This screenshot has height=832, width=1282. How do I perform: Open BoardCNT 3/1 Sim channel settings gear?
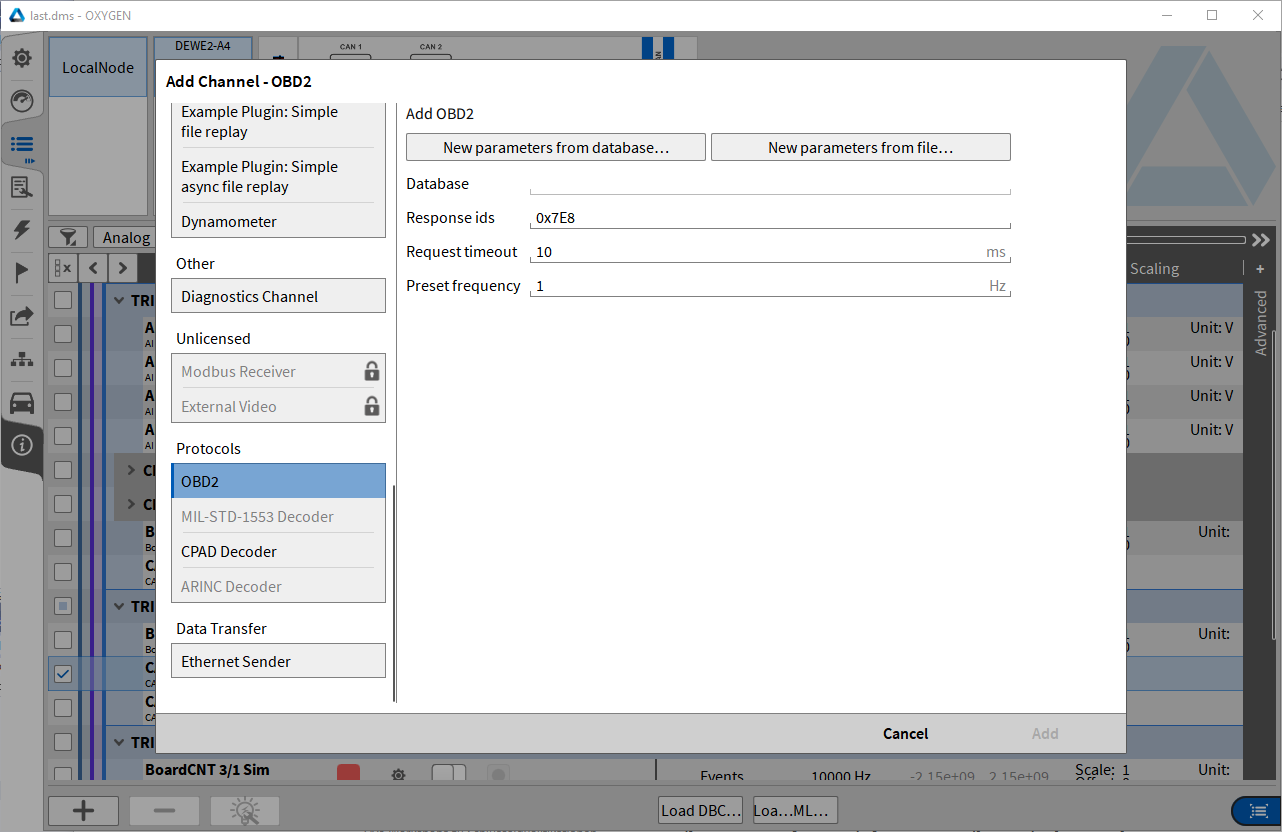(398, 773)
